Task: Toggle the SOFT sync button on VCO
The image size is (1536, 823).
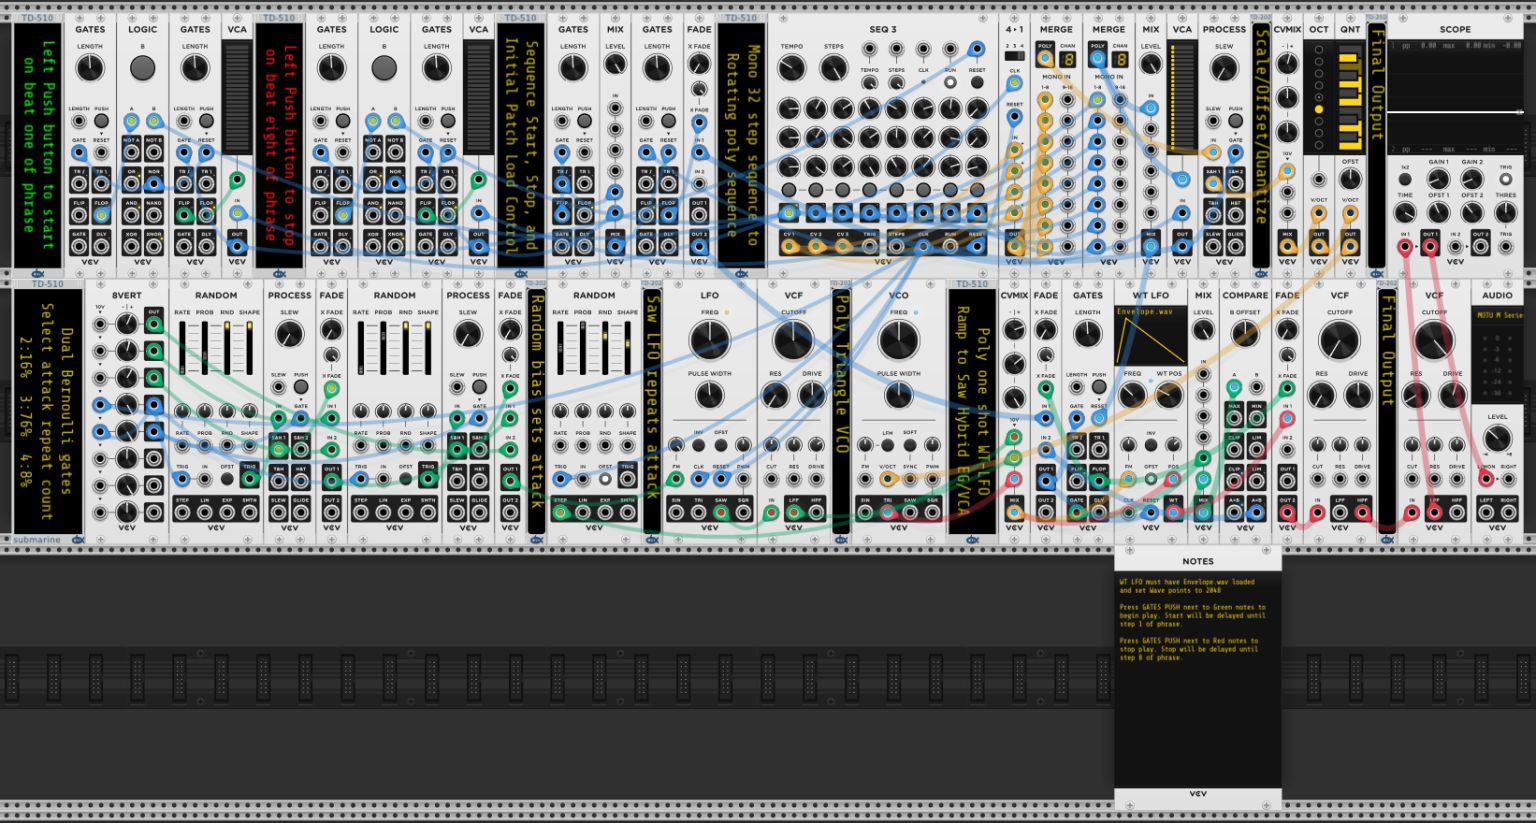Action: click(910, 445)
